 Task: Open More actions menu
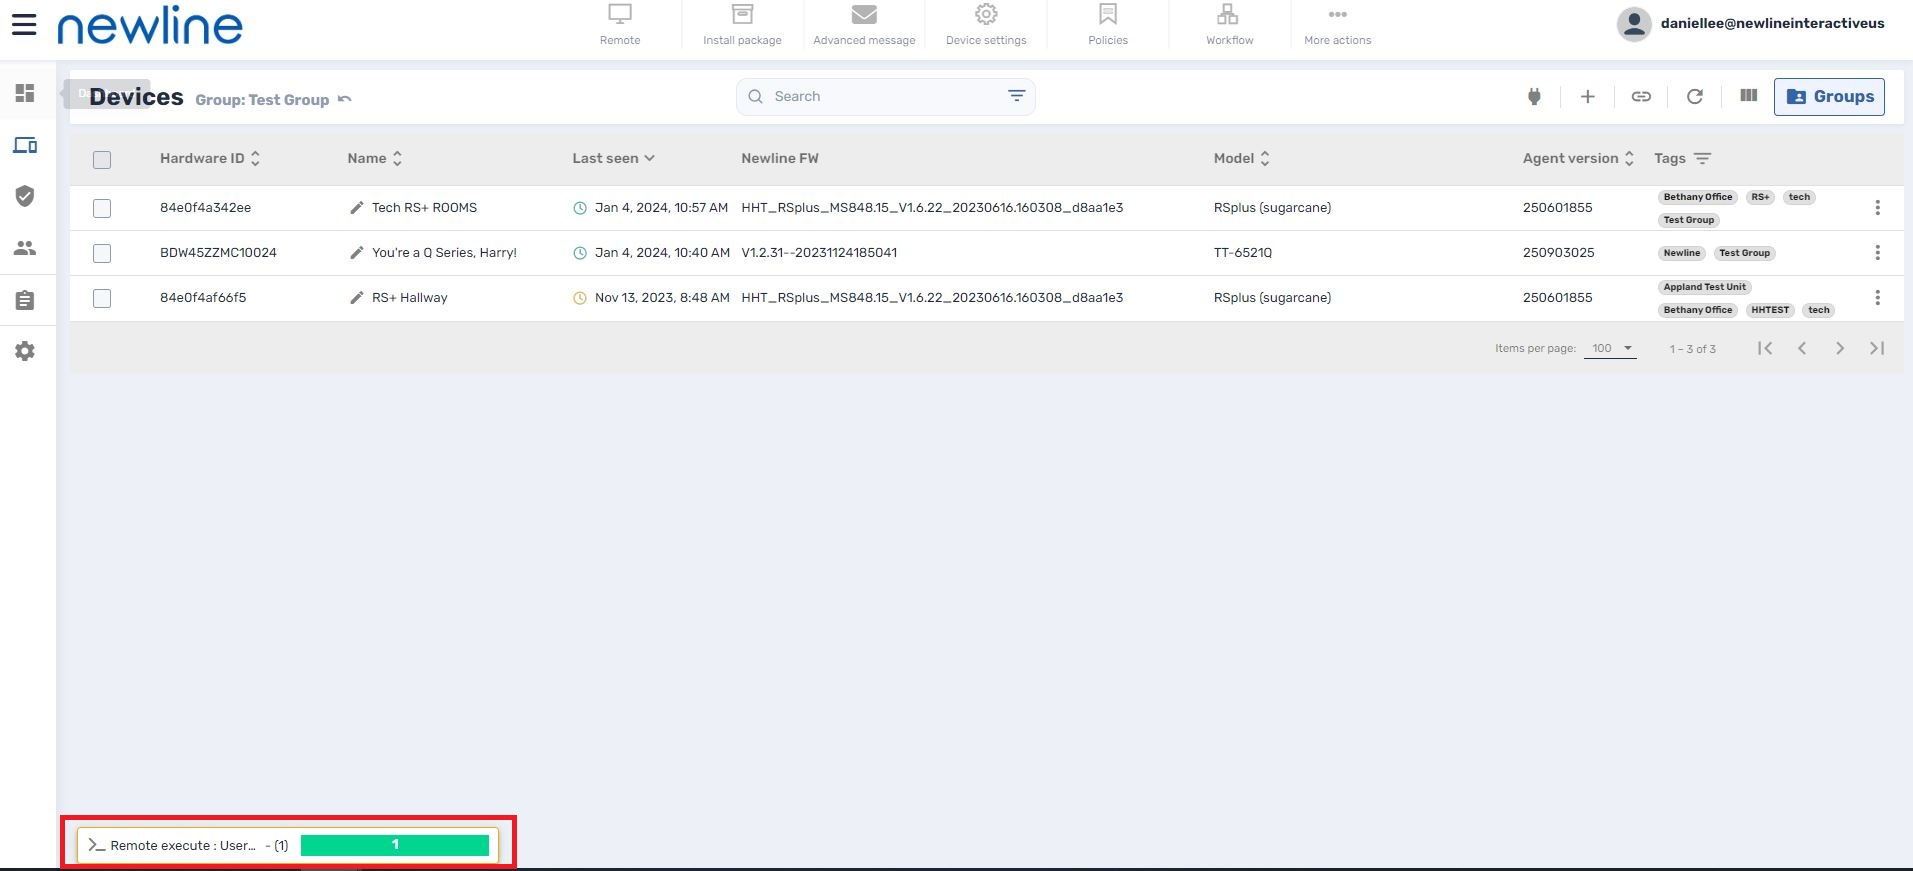pyautogui.click(x=1338, y=26)
